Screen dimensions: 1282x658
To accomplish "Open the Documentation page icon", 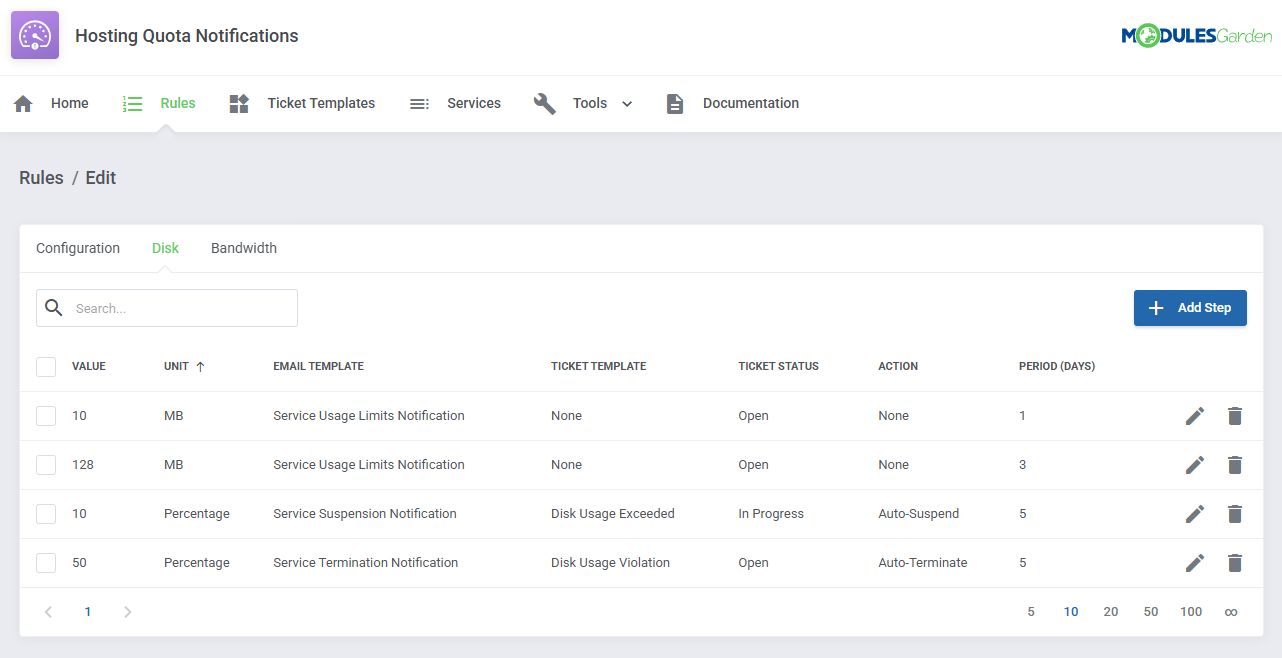I will pyautogui.click(x=675, y=102).
